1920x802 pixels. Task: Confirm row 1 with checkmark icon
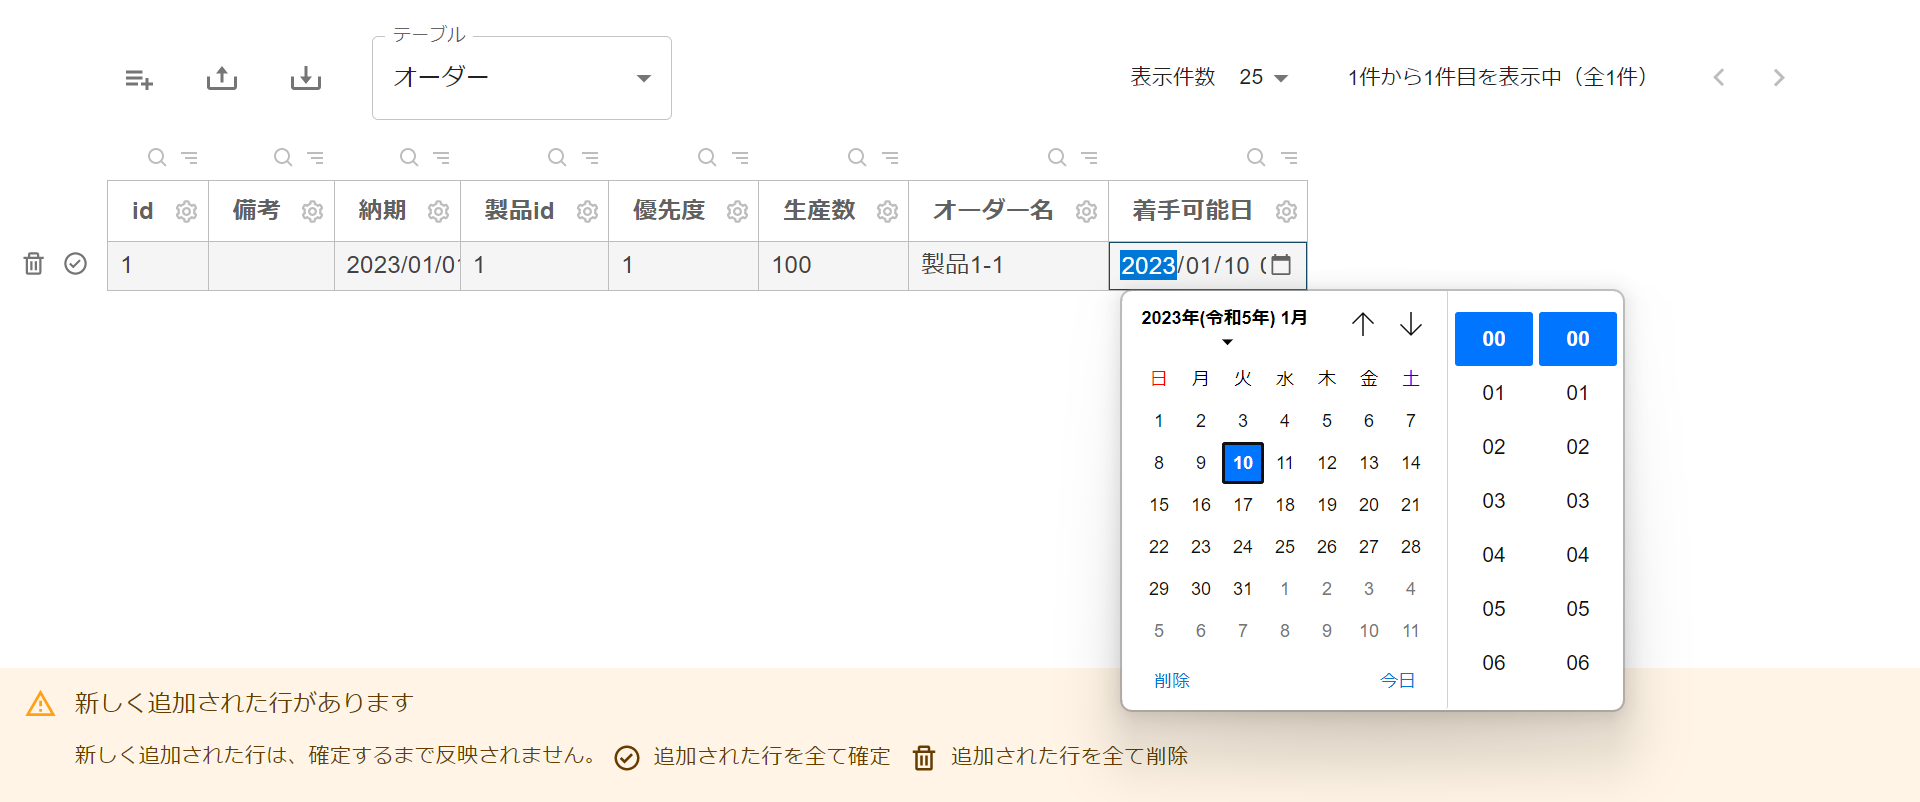pos(75,263)
